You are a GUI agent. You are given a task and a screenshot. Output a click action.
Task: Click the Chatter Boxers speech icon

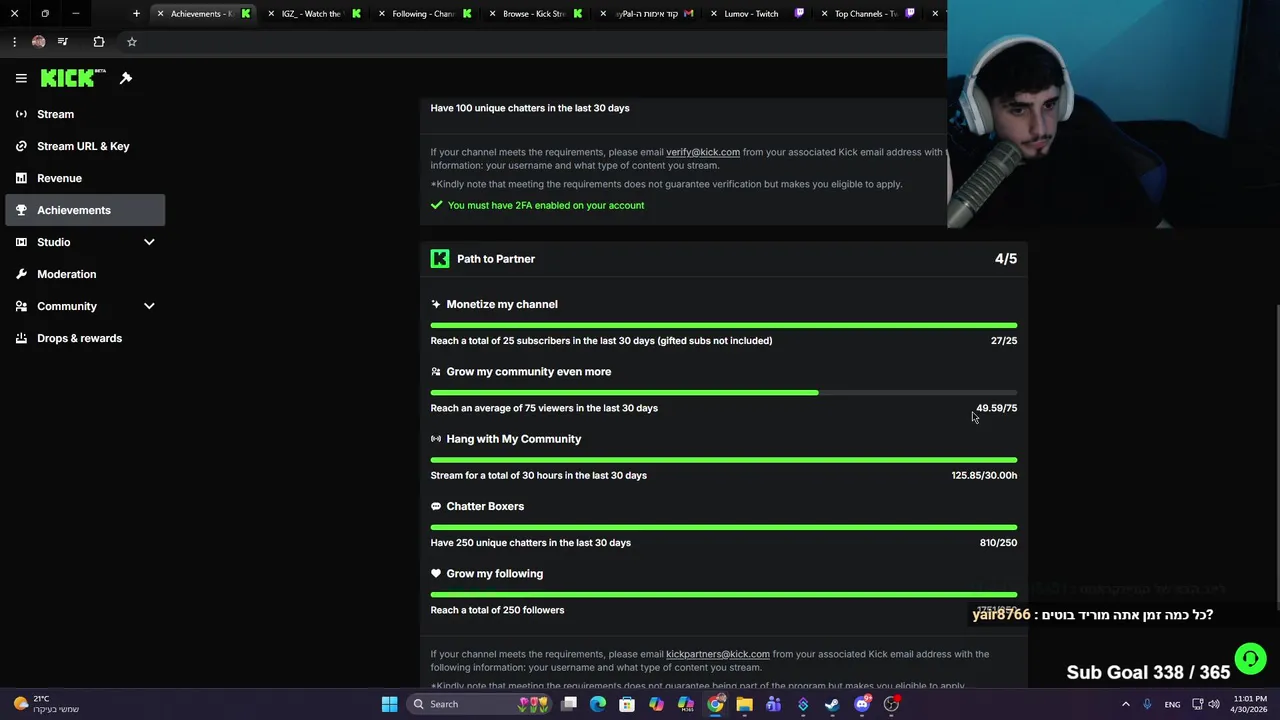(436, 506)
